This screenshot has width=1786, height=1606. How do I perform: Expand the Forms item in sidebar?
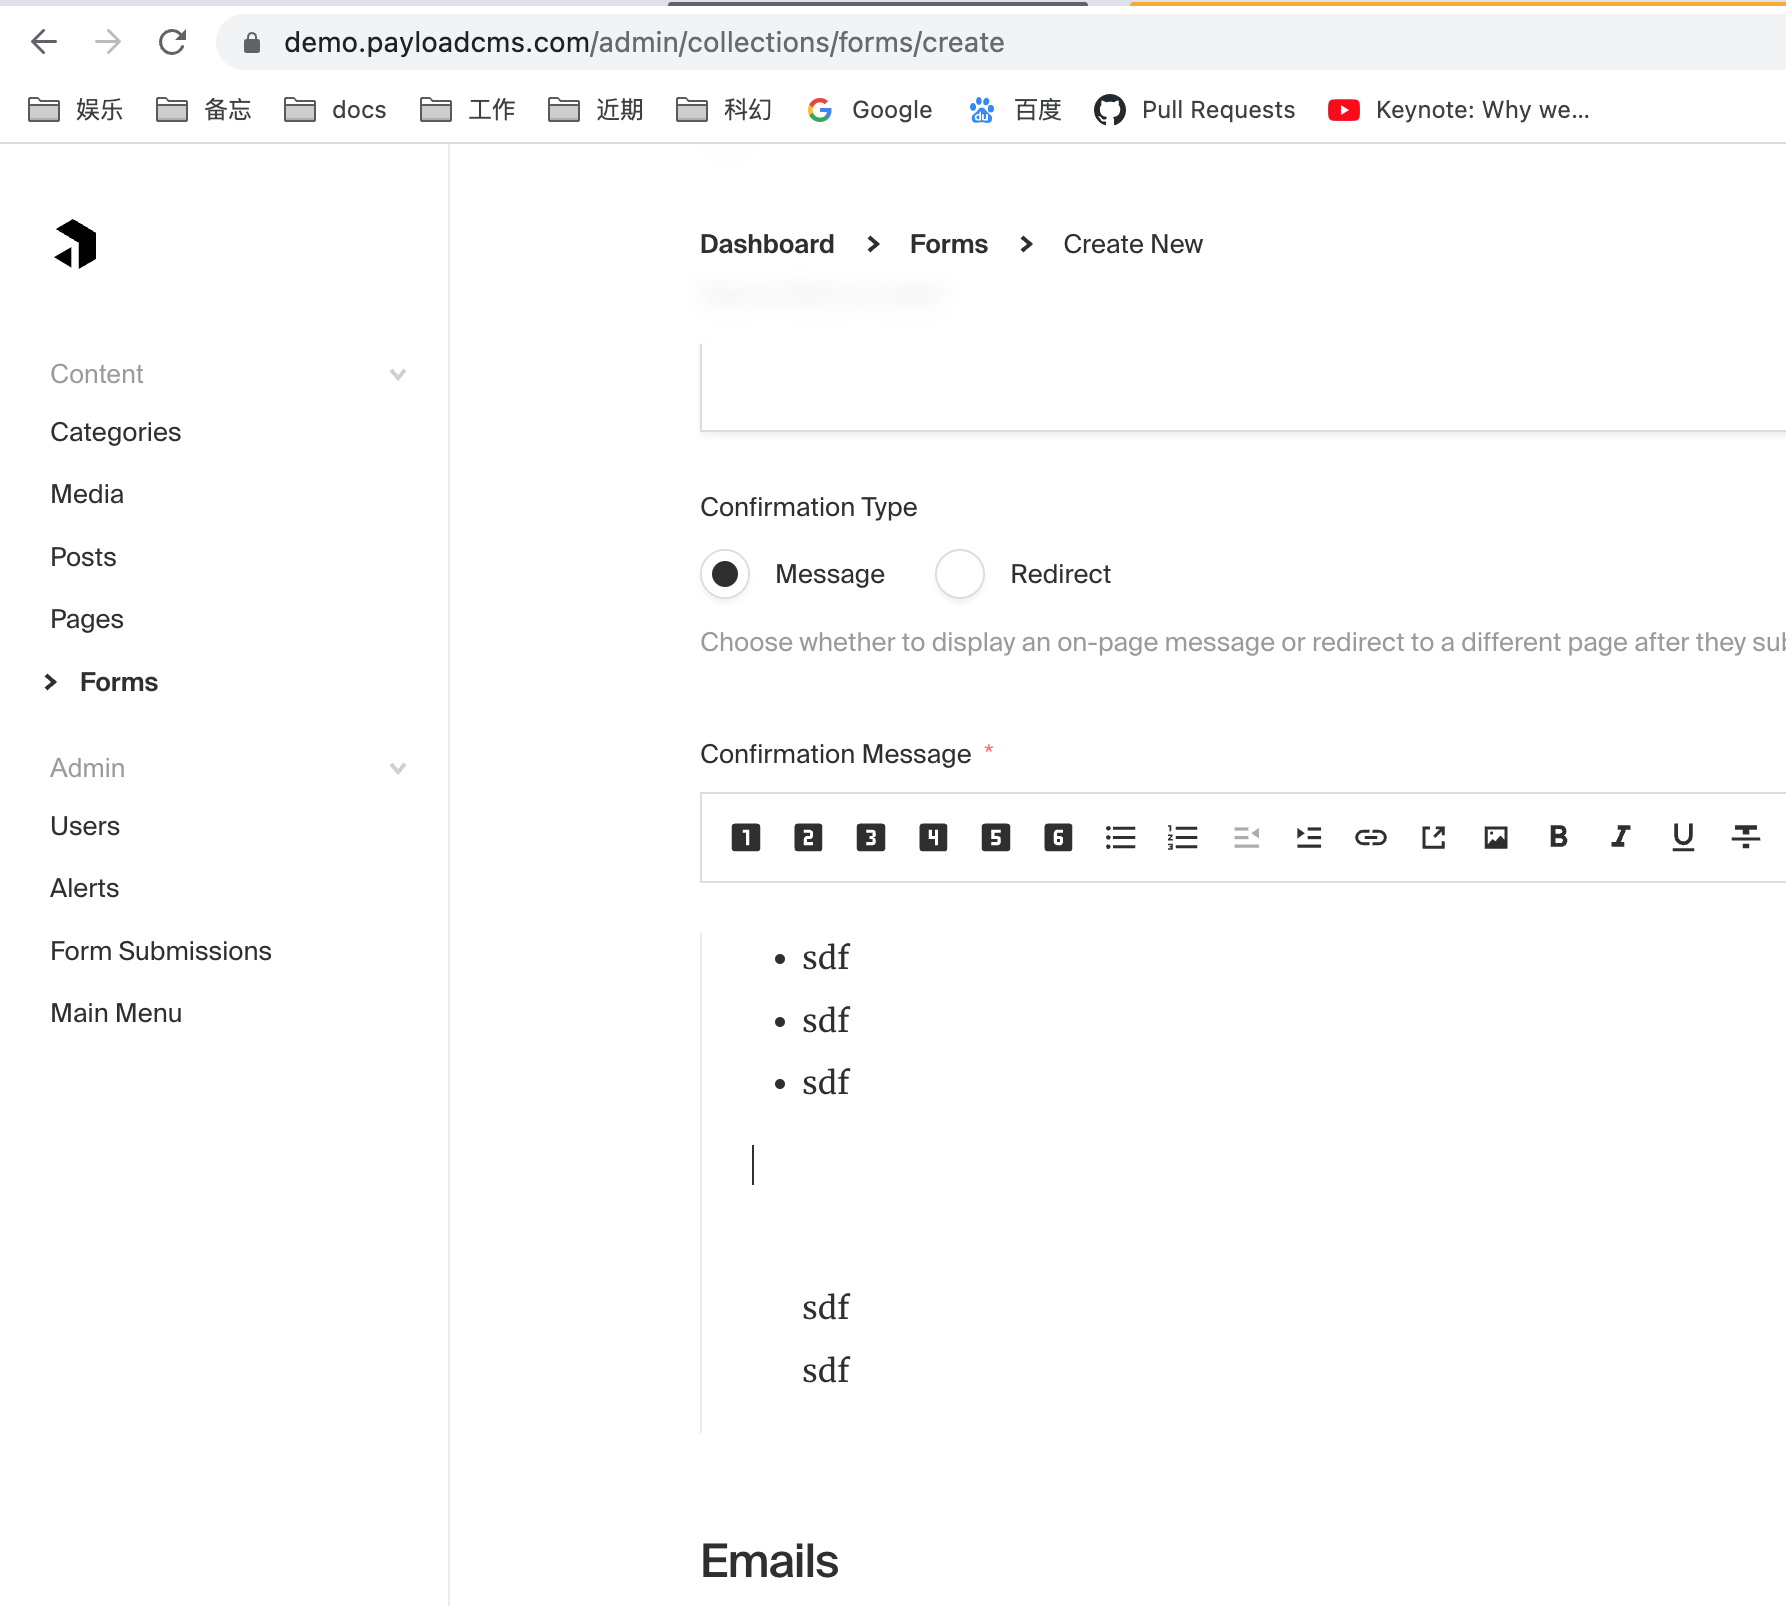pyautogui.click(x=51, y=682)
